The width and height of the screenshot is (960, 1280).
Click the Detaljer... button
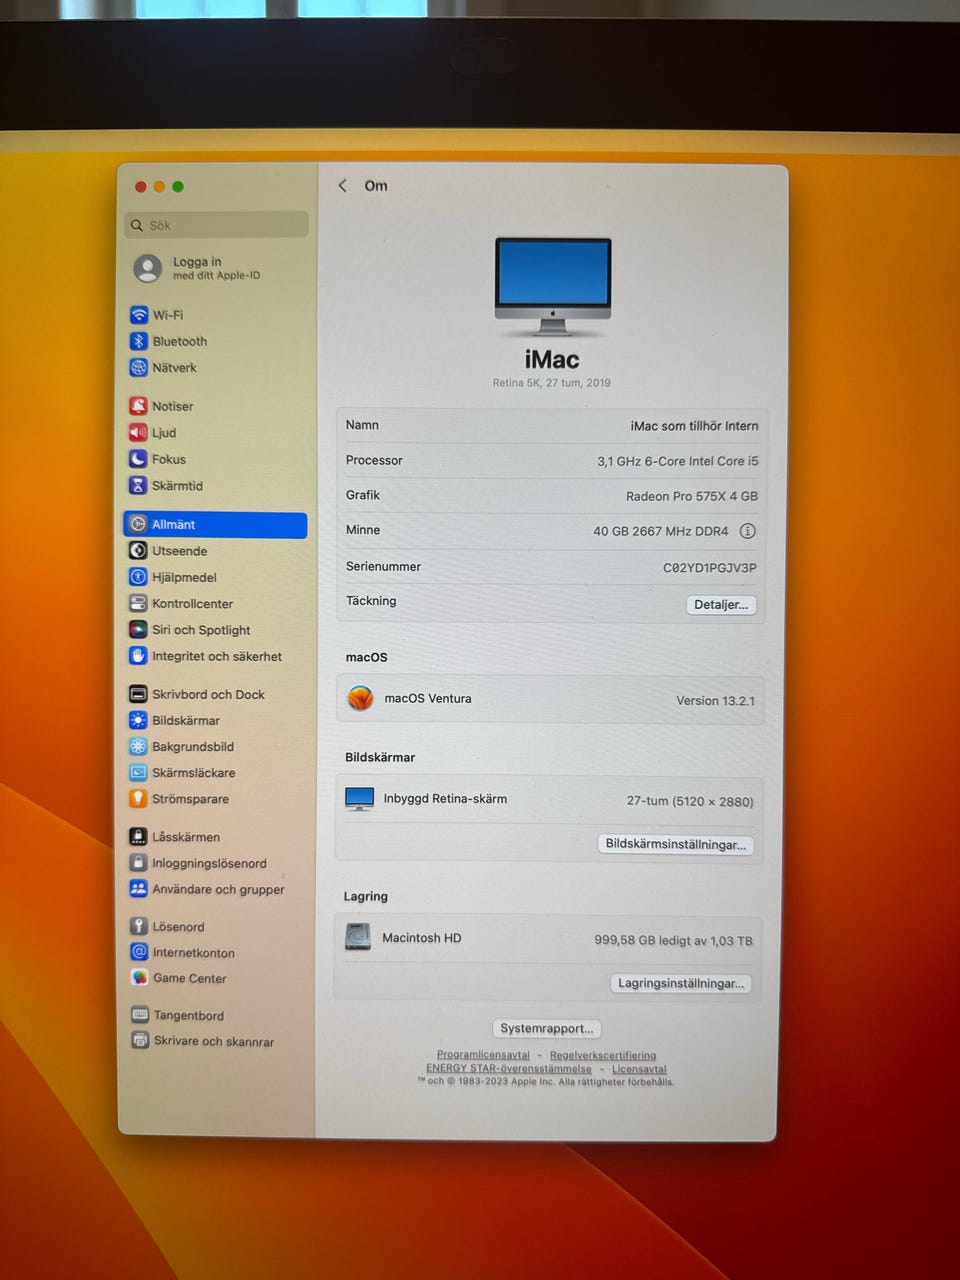[x=720, y=605]
